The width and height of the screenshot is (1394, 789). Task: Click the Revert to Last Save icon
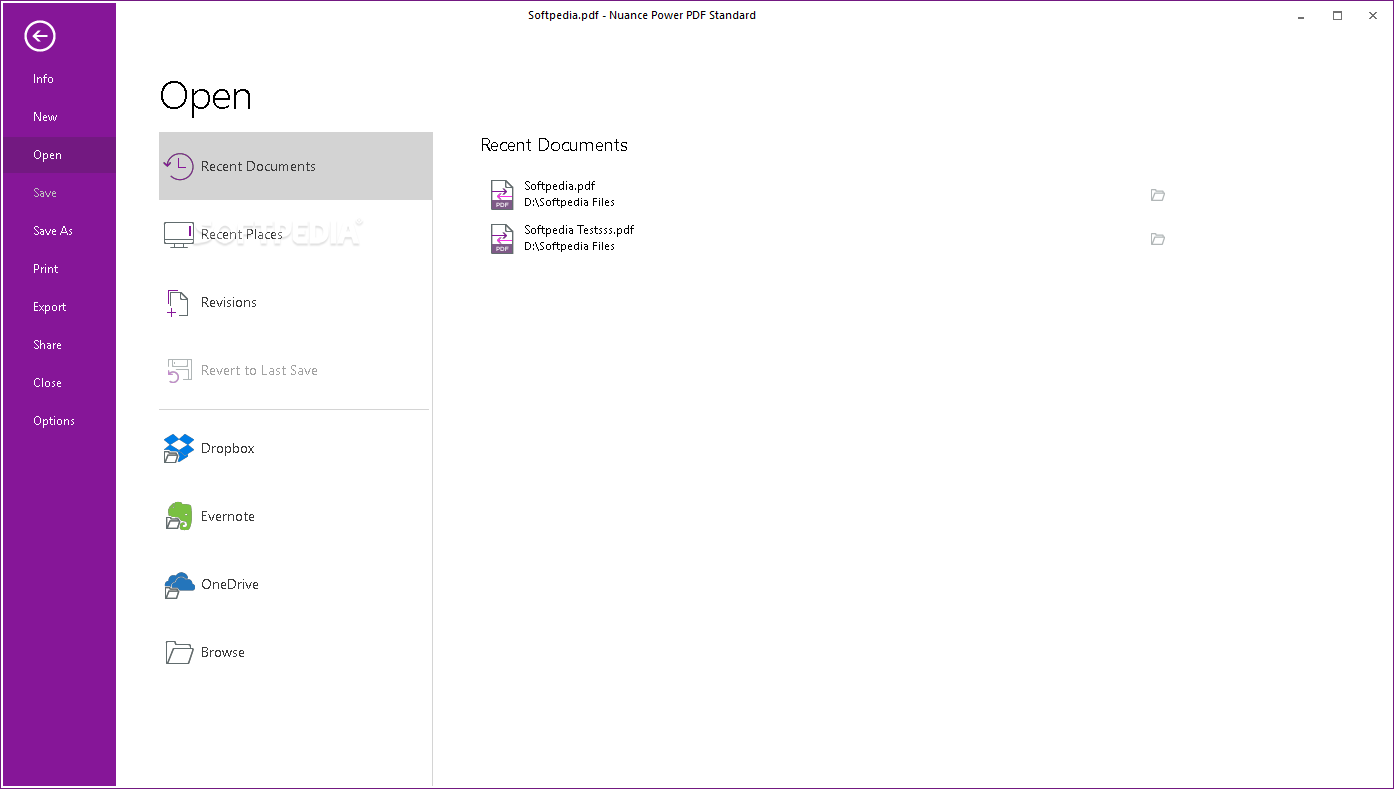pos(179,371)
